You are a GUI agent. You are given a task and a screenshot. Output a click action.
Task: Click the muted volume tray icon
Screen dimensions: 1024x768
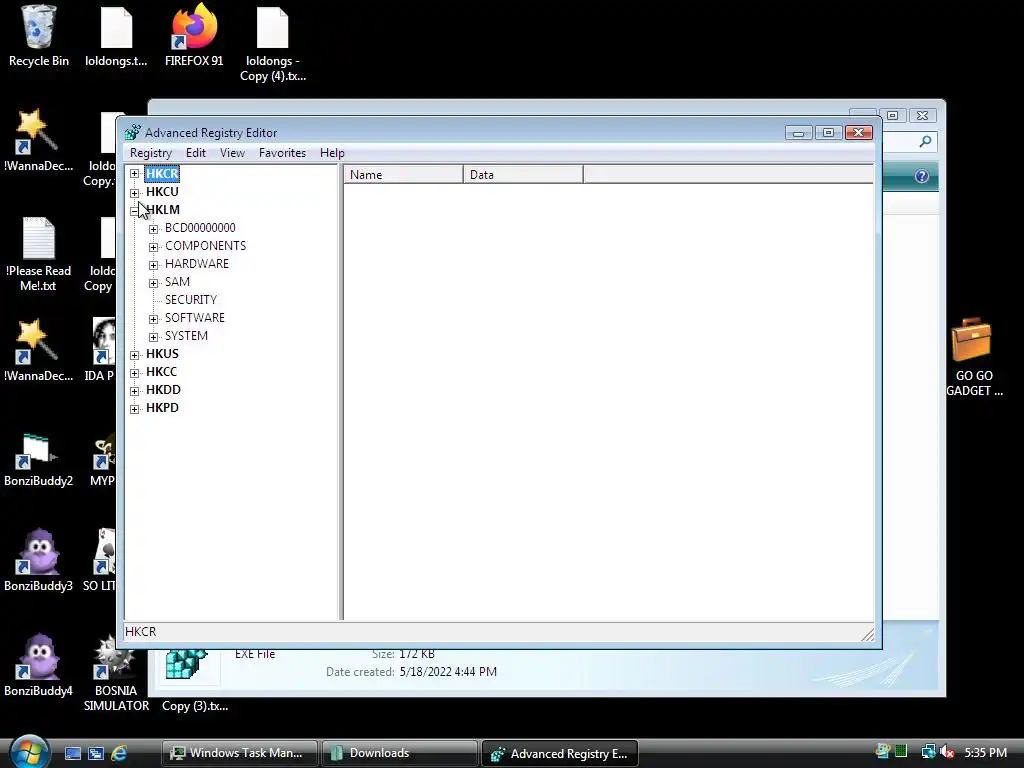pos(946,752)
